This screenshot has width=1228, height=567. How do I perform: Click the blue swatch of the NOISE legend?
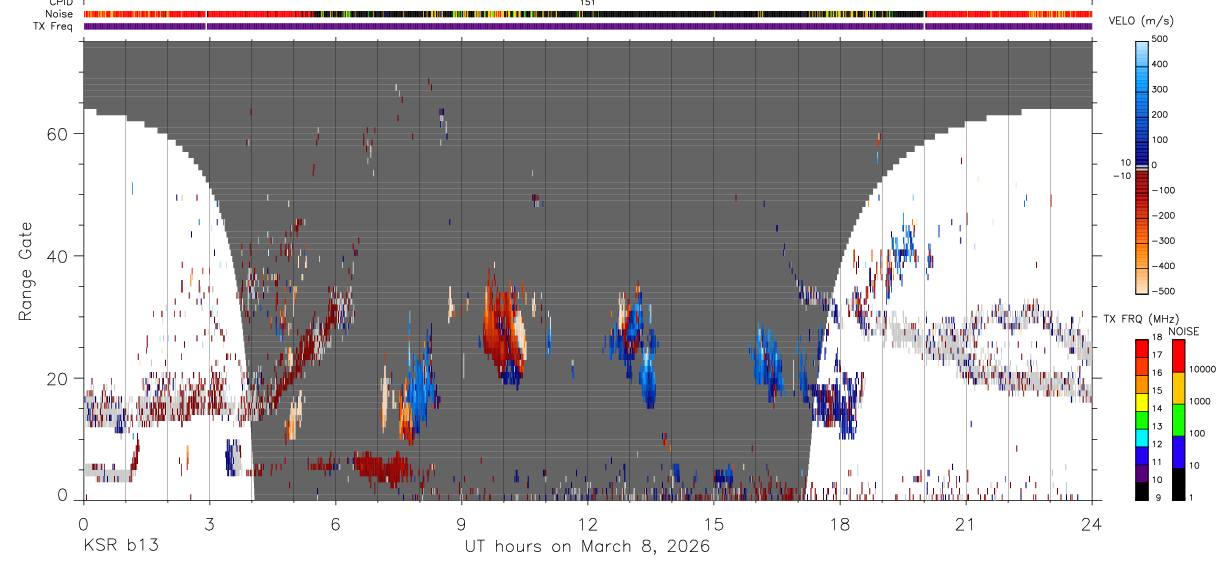point(1179,451)
